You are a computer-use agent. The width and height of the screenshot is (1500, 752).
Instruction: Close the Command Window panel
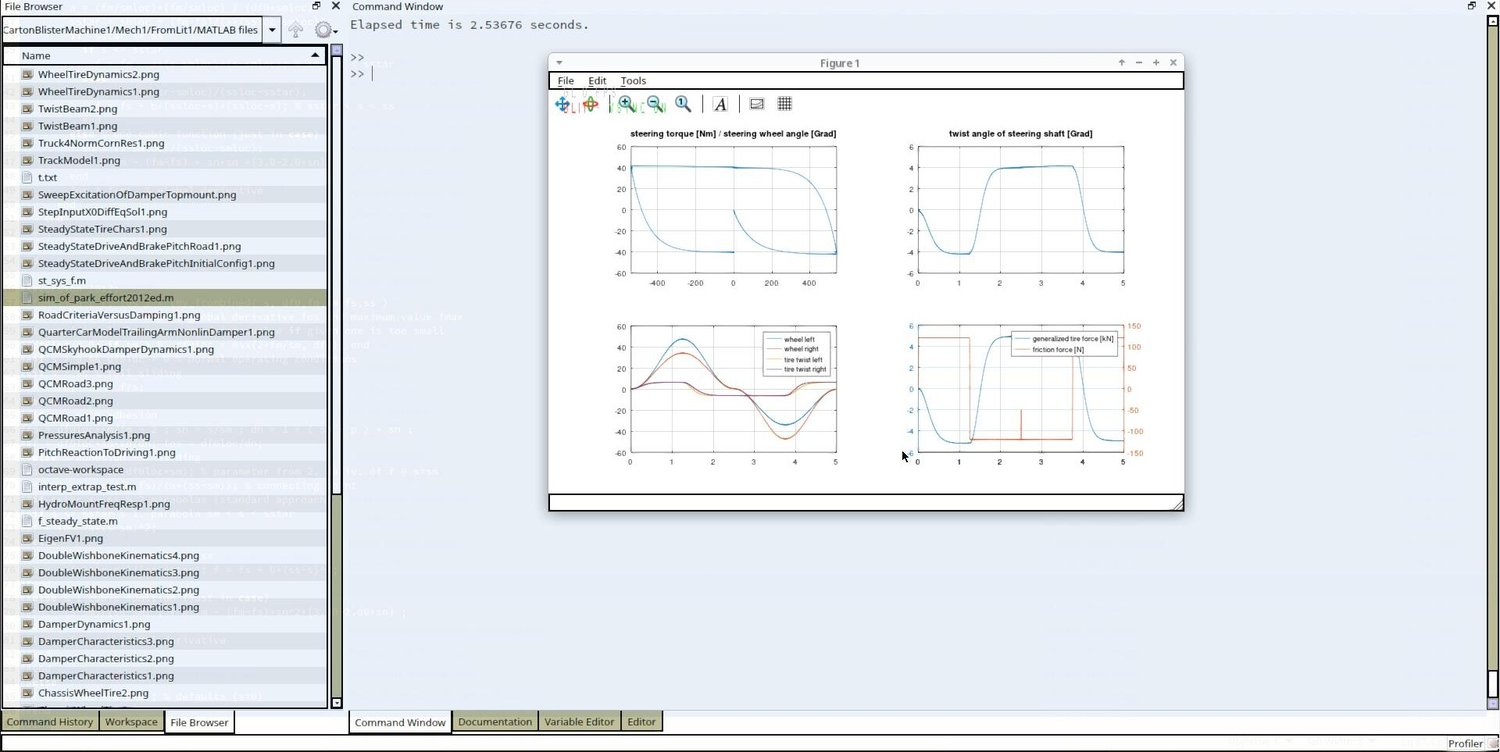coord(1489,6)
